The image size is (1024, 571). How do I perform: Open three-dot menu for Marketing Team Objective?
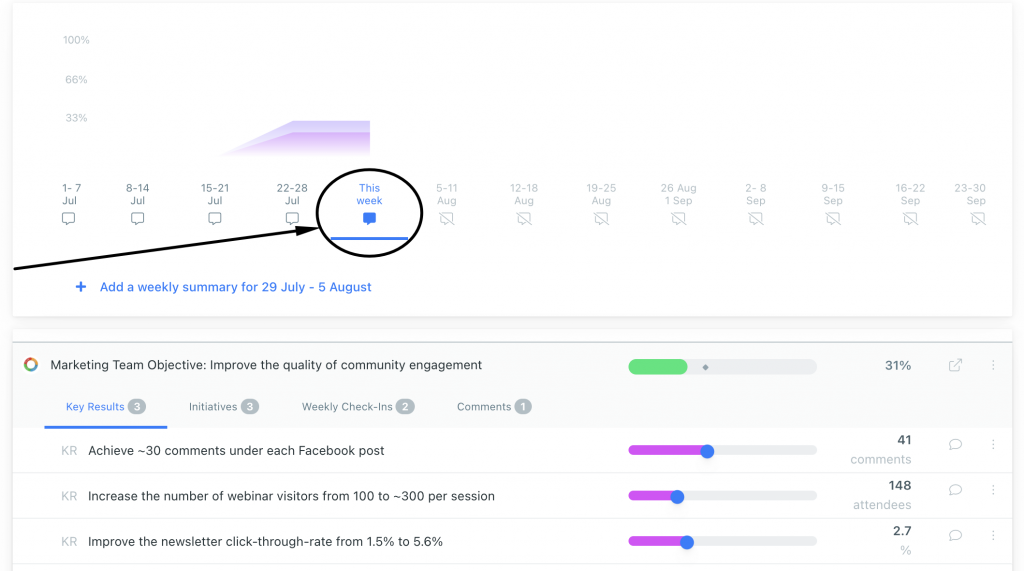[x=993, y=365]
